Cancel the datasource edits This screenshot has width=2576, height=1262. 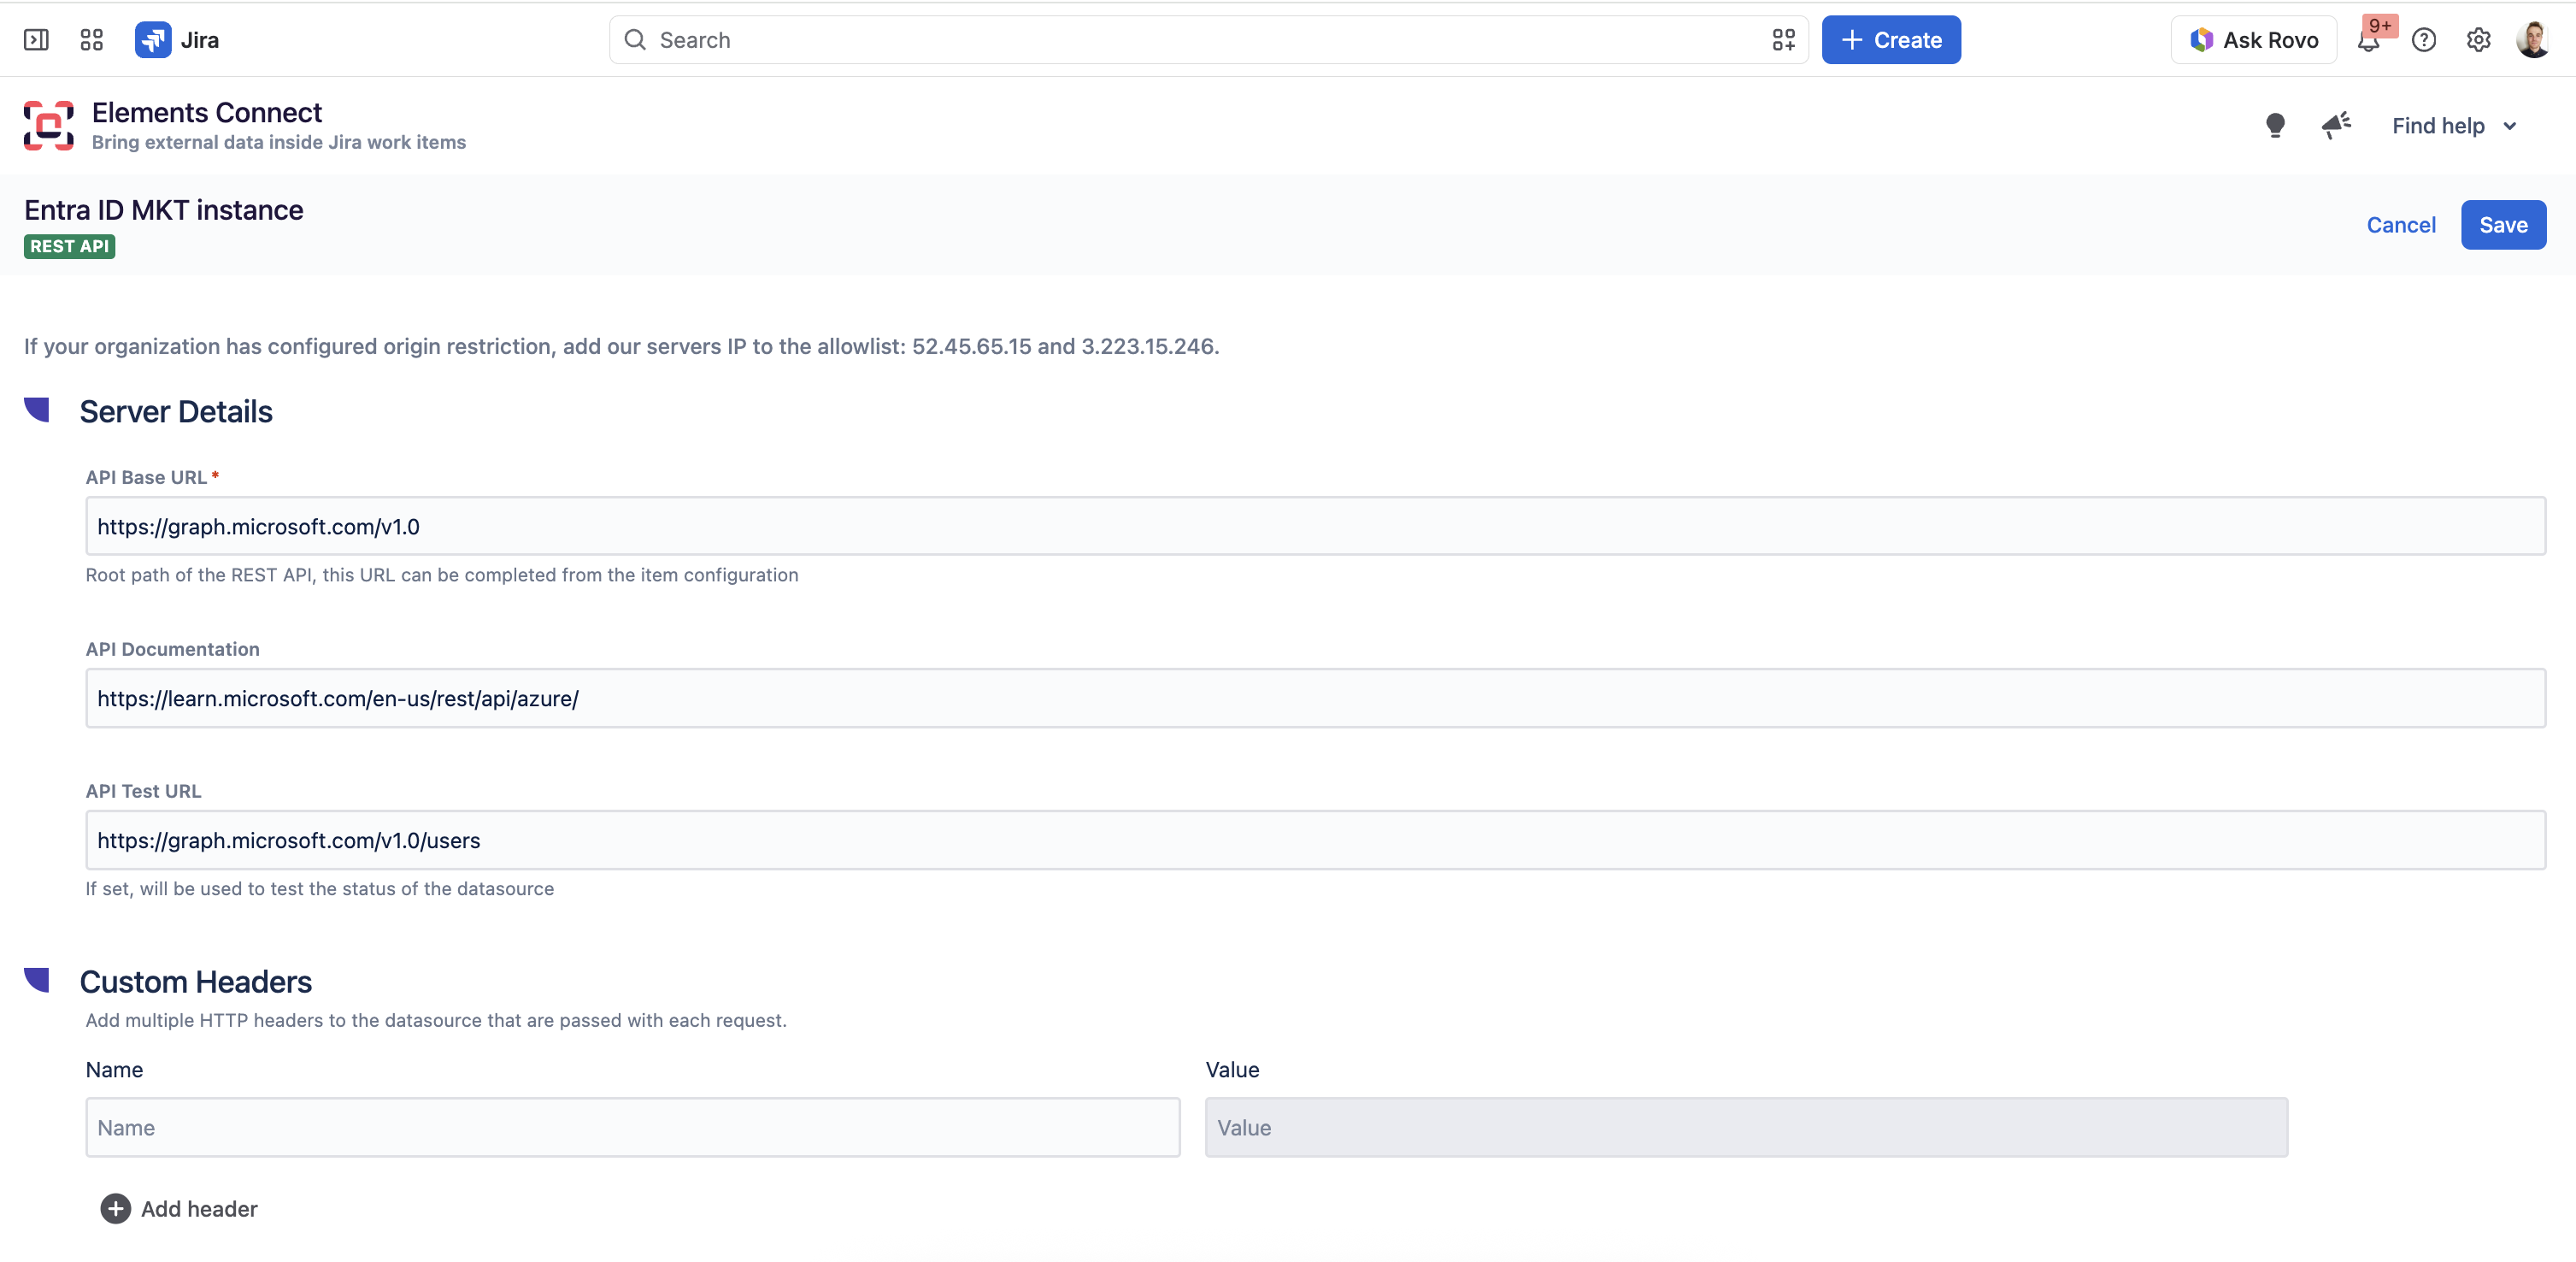point(2401,225)
